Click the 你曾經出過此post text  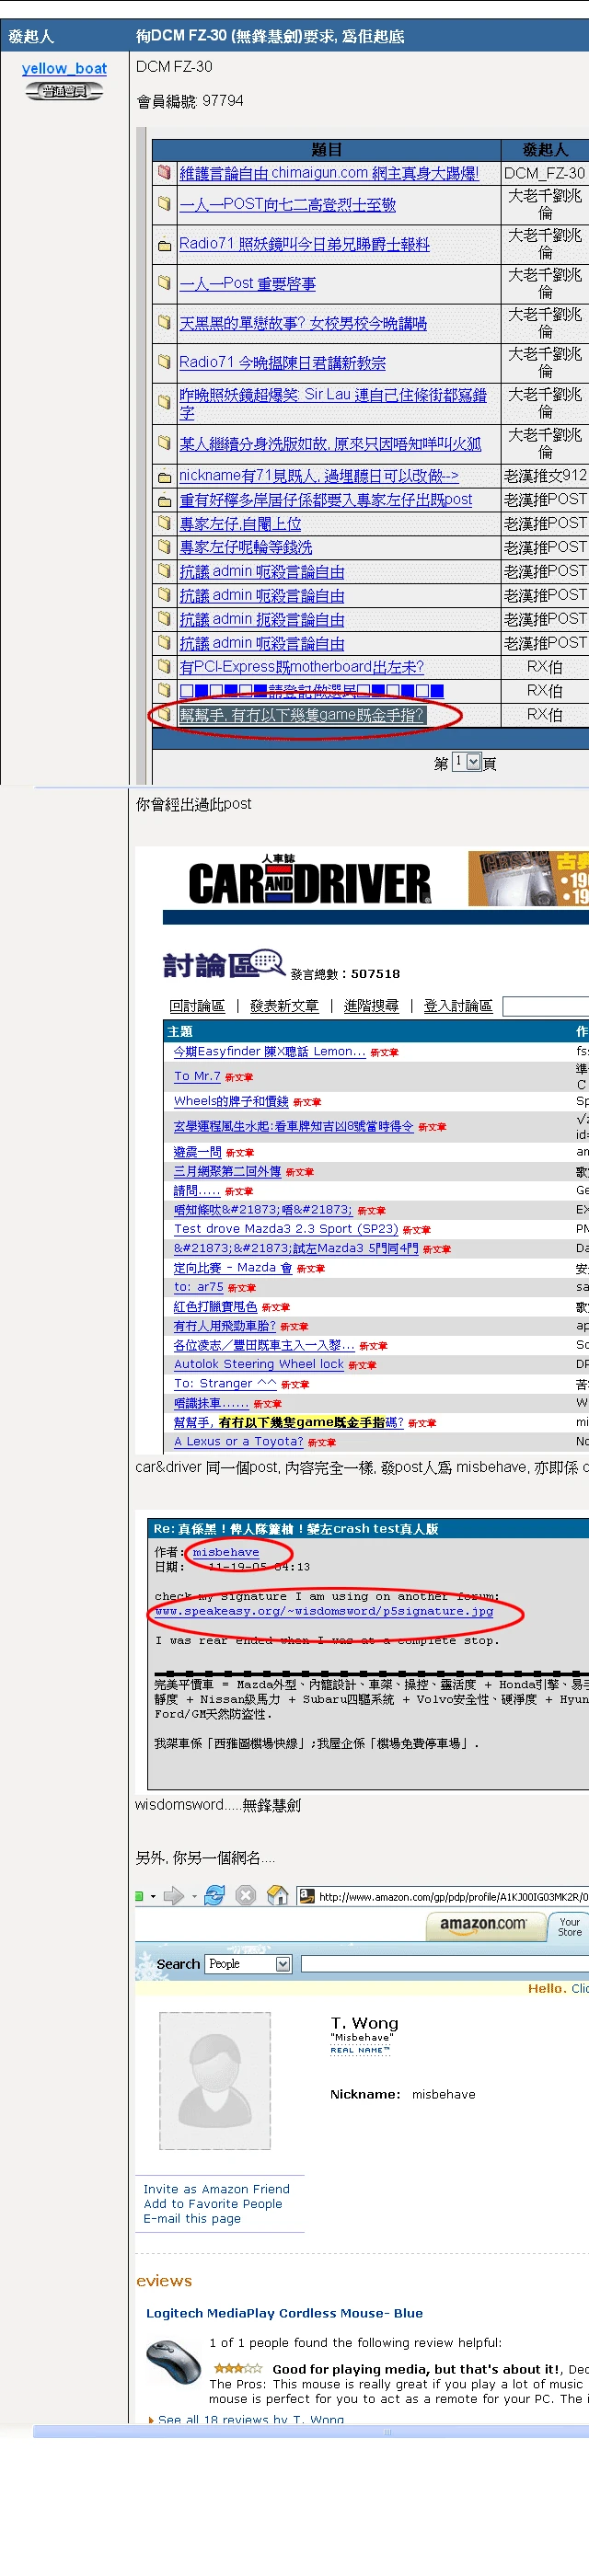[194, 804]
